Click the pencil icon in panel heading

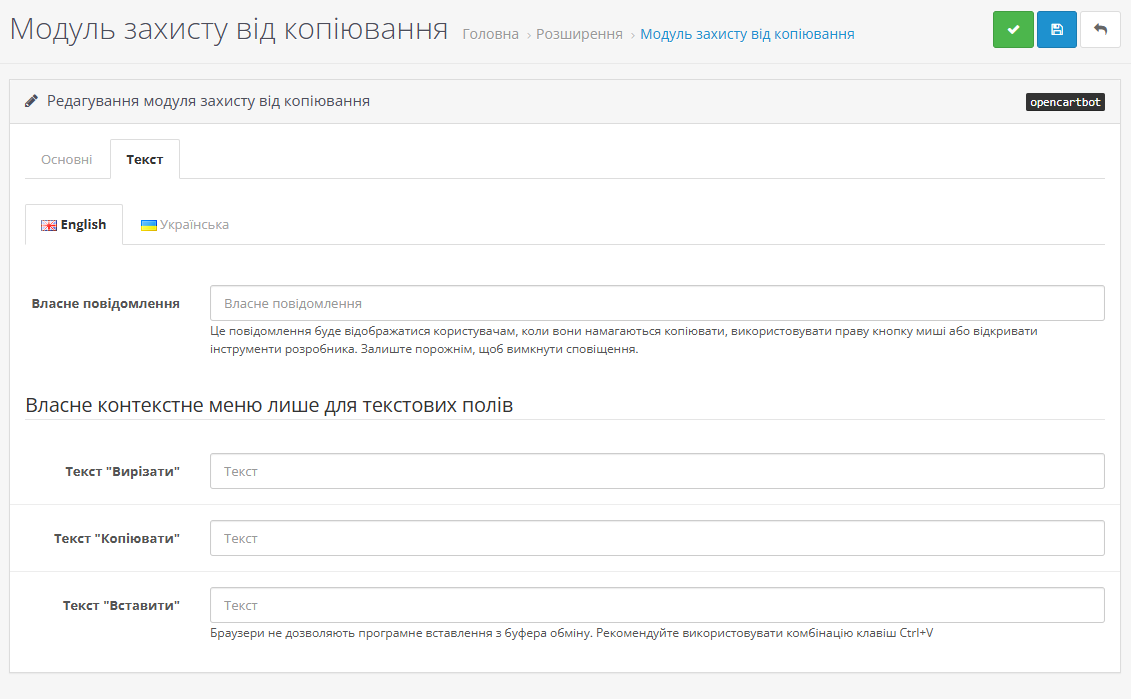(32, 101)
